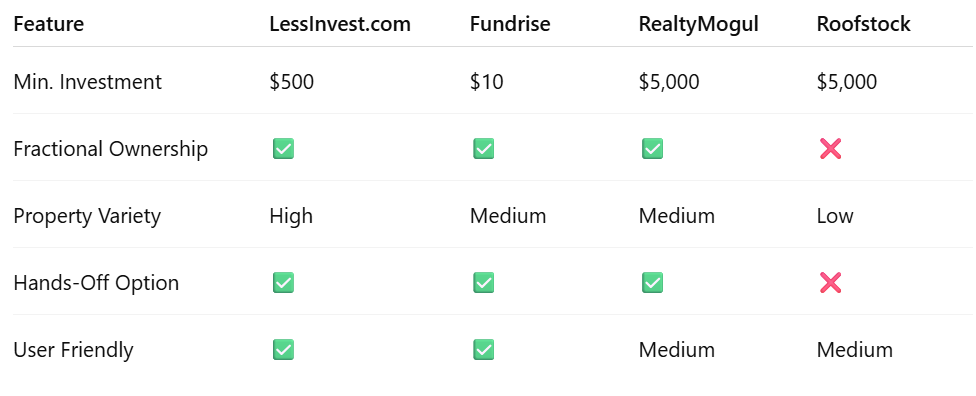This screenshot has width=976, height=396.
Task: Click Fundrise Hands-Off Option checkmark
Action: click(x=484, y=283)
